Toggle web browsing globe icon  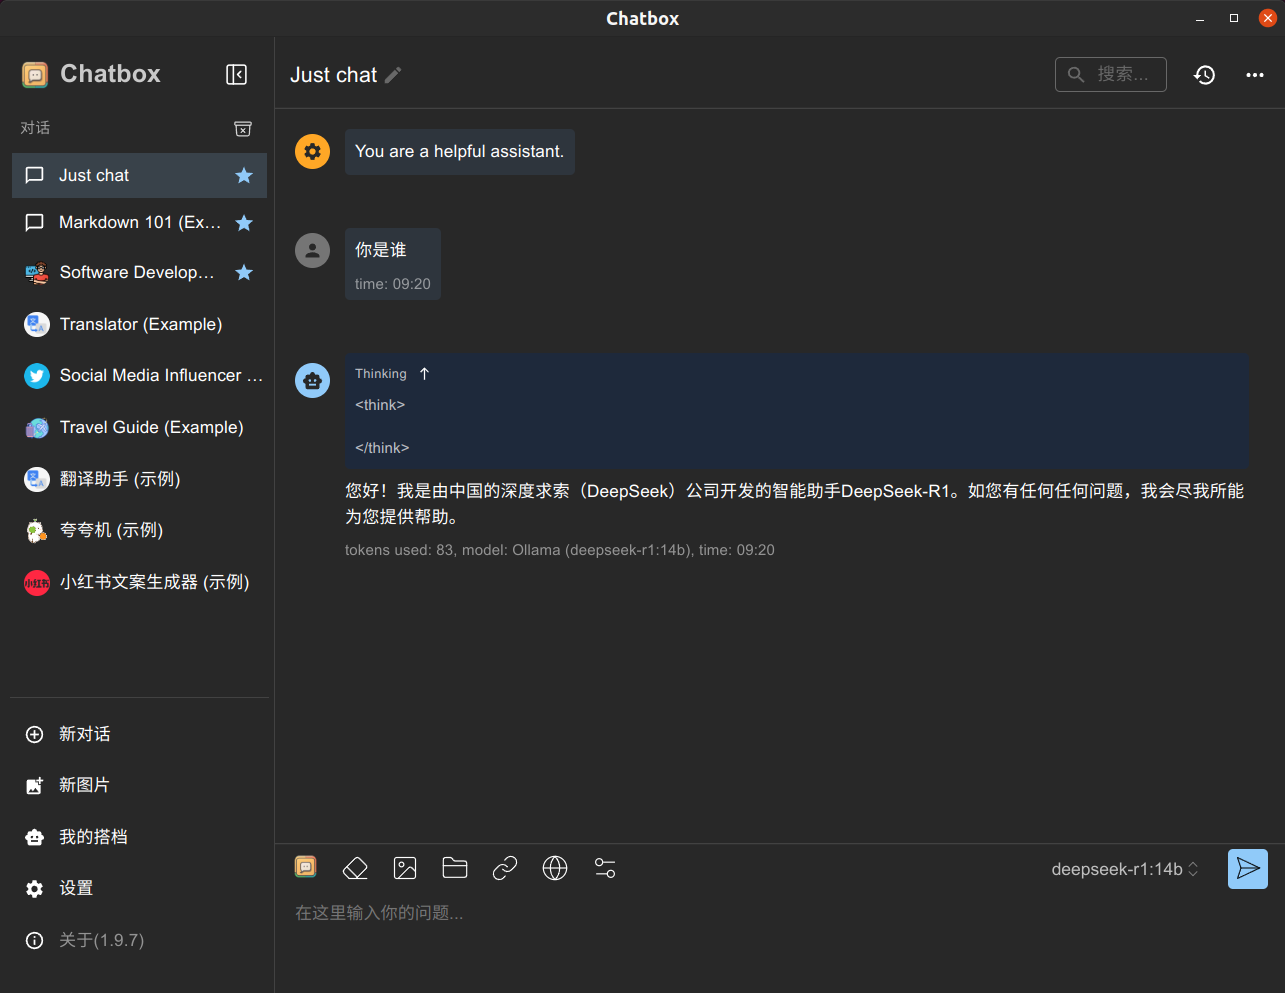[x=555, y=868]
